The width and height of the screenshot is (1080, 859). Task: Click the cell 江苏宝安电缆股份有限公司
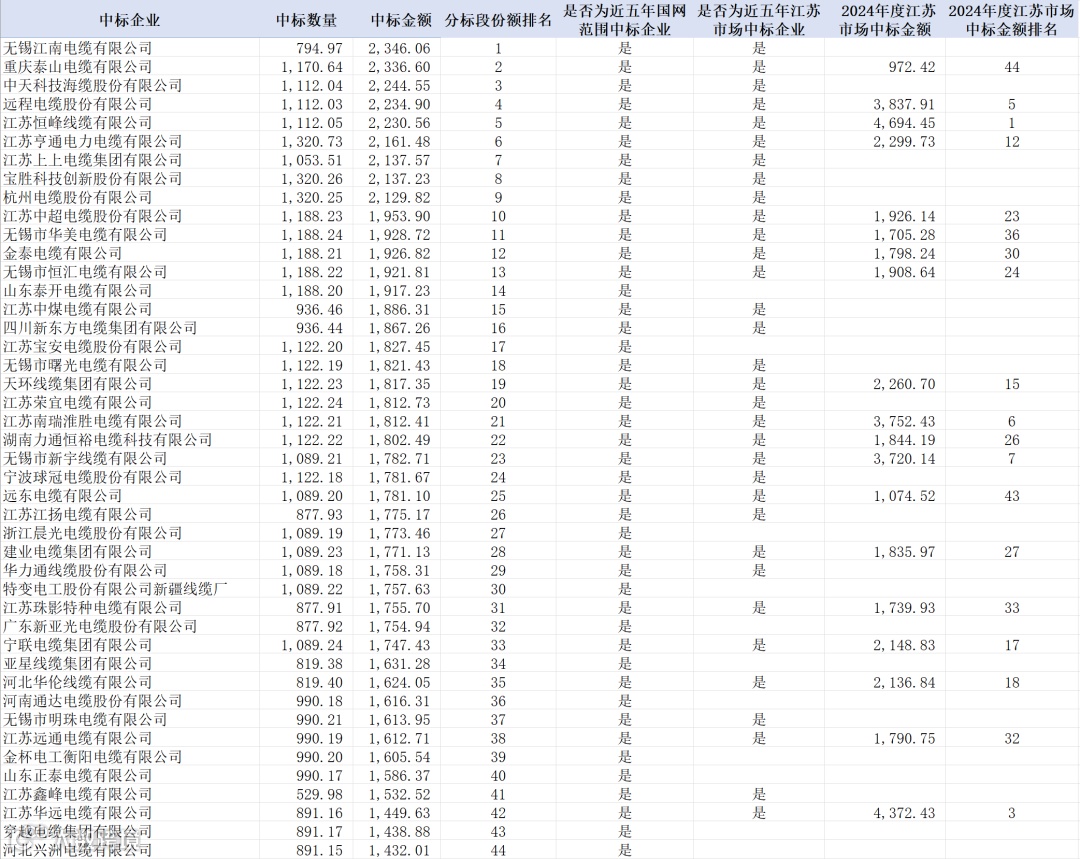93,346
